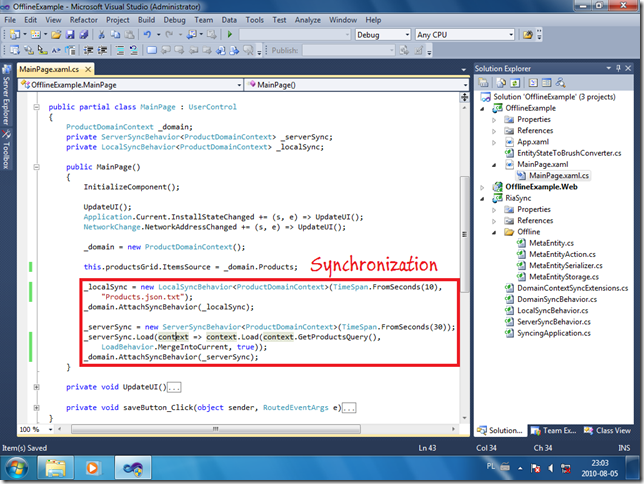Viewport: 644px width, 484px height.
Task: Open the Server Explorer side panel
Action: point(6,96)
